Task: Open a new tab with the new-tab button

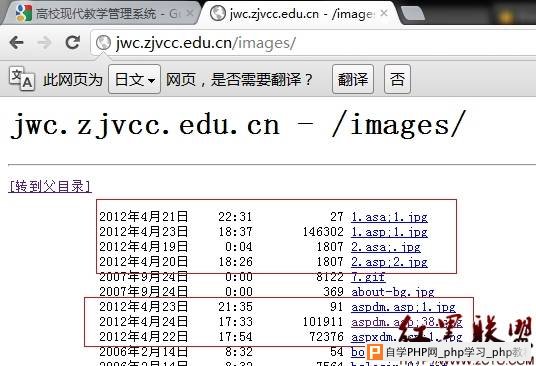Action: pyautogui.click(x=413, y=13)
